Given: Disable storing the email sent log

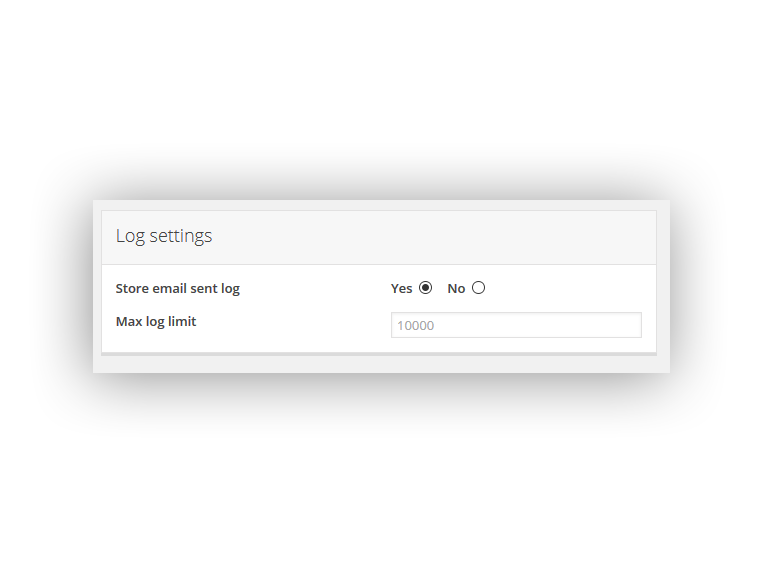Looking at the screenshot, I should point(479,288).
